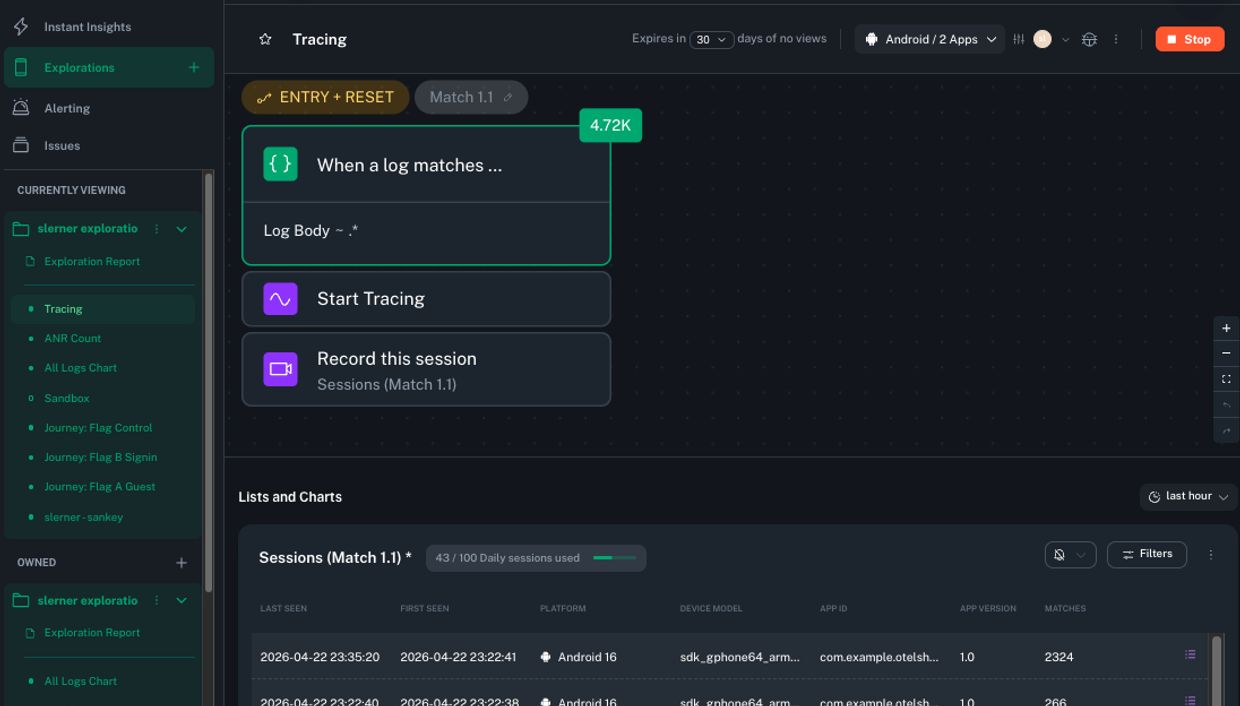The height and width of the screenshot is (706, 1240).
Task: Select the Issues icon in the sidebar
Action: tap(20, 145)
